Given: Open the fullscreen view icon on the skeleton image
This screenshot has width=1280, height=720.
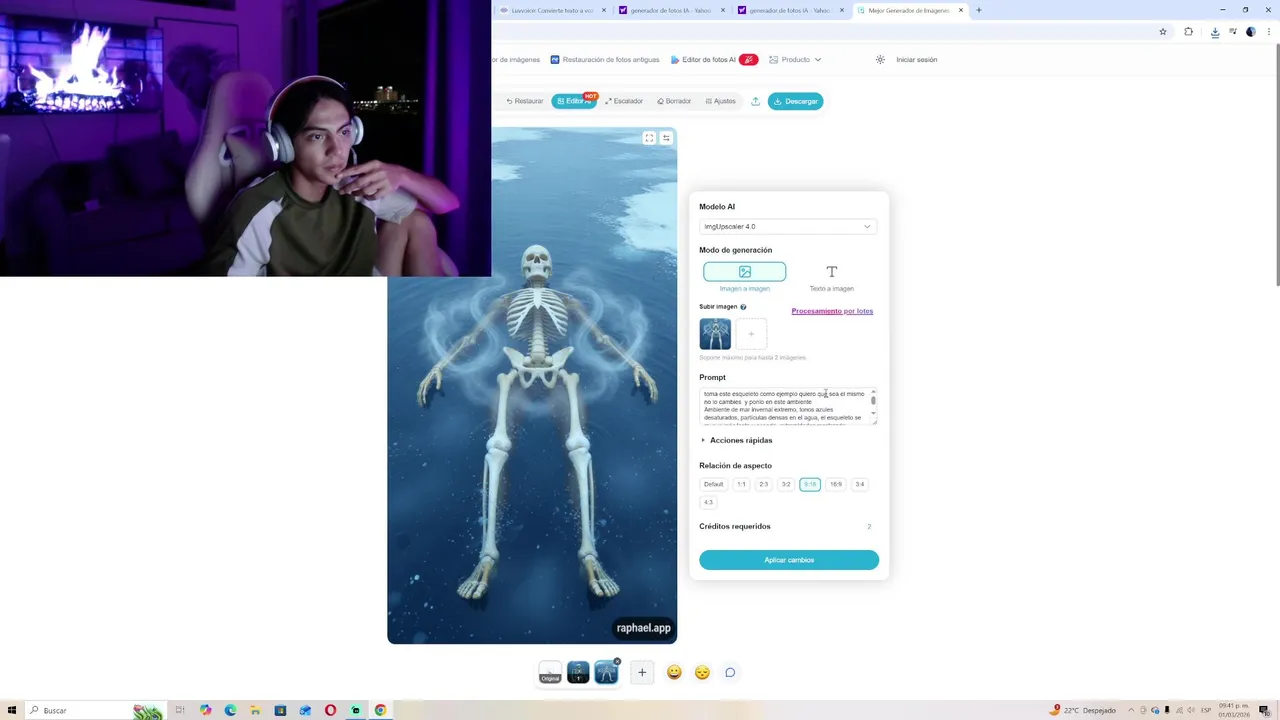Looking at the screenshot, I should 649,138.
